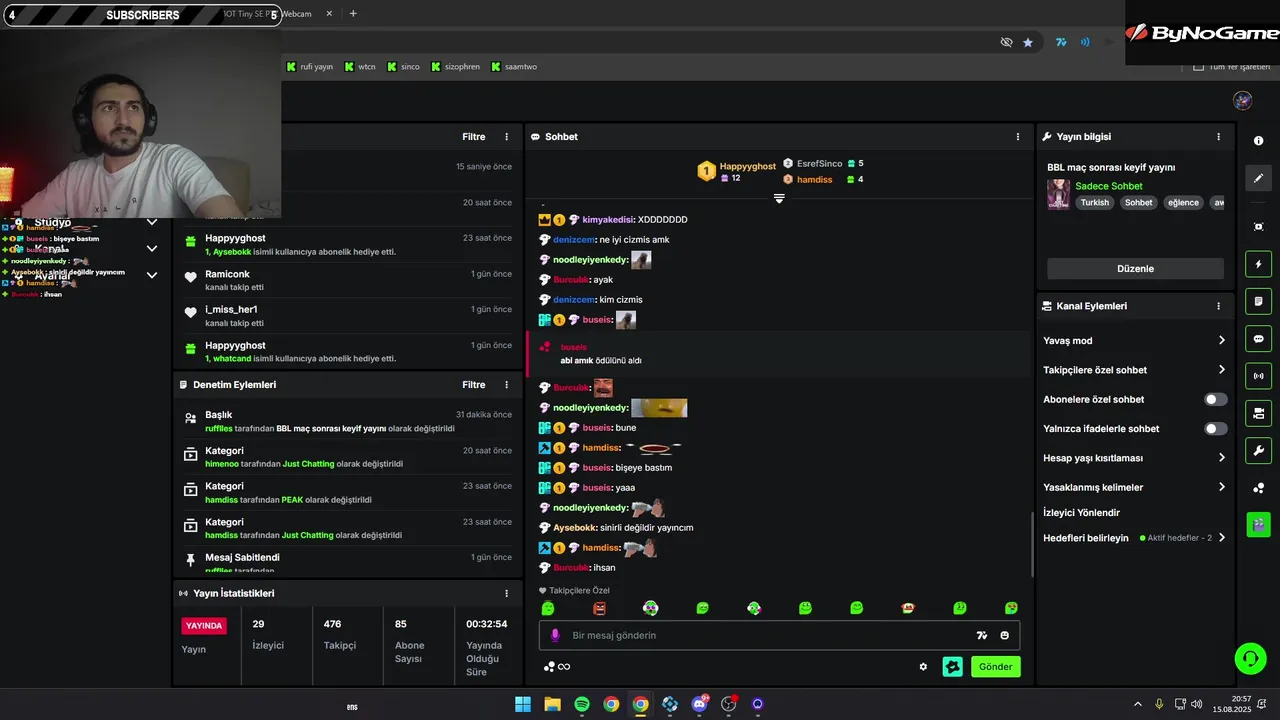1280x720 pixels.
Task: Send message with Gönder button
Action: pyautogui.click(x=995, y=667)
